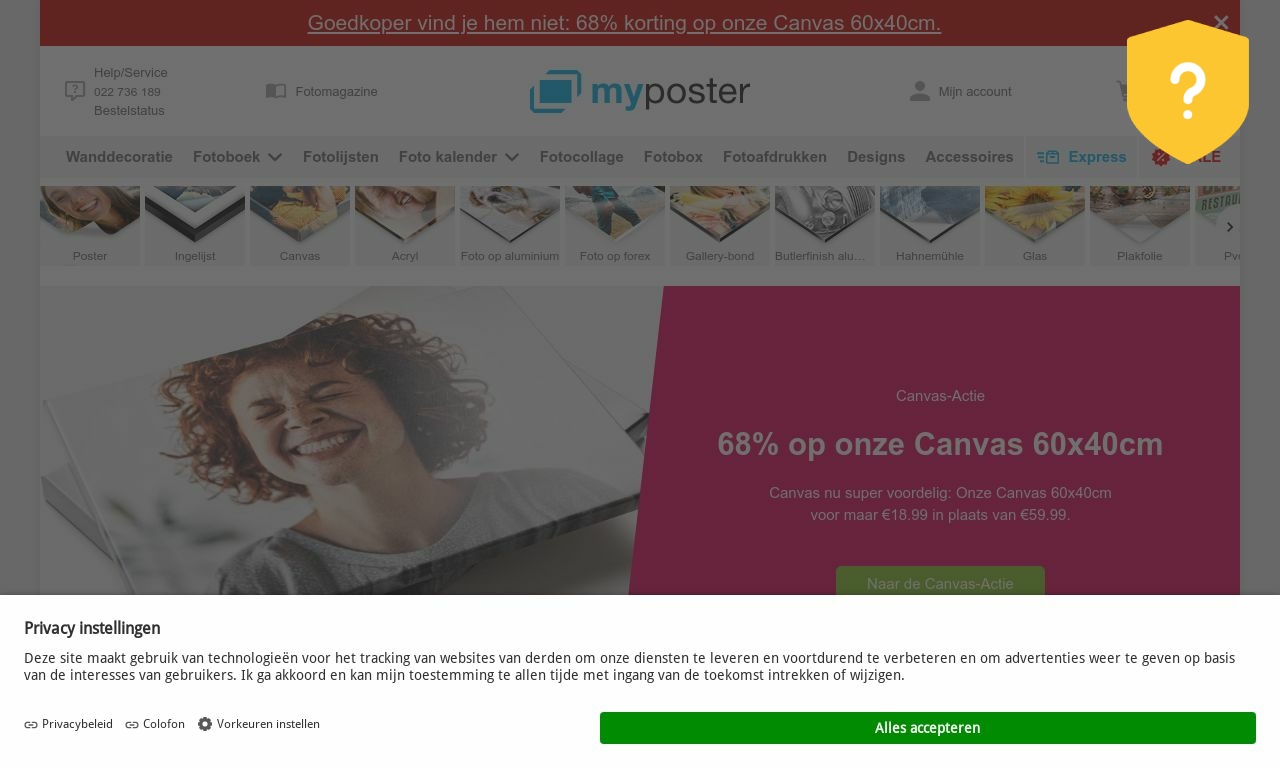
Task: Accept all cookies with Alles accepteren
Action: [928, 728]
